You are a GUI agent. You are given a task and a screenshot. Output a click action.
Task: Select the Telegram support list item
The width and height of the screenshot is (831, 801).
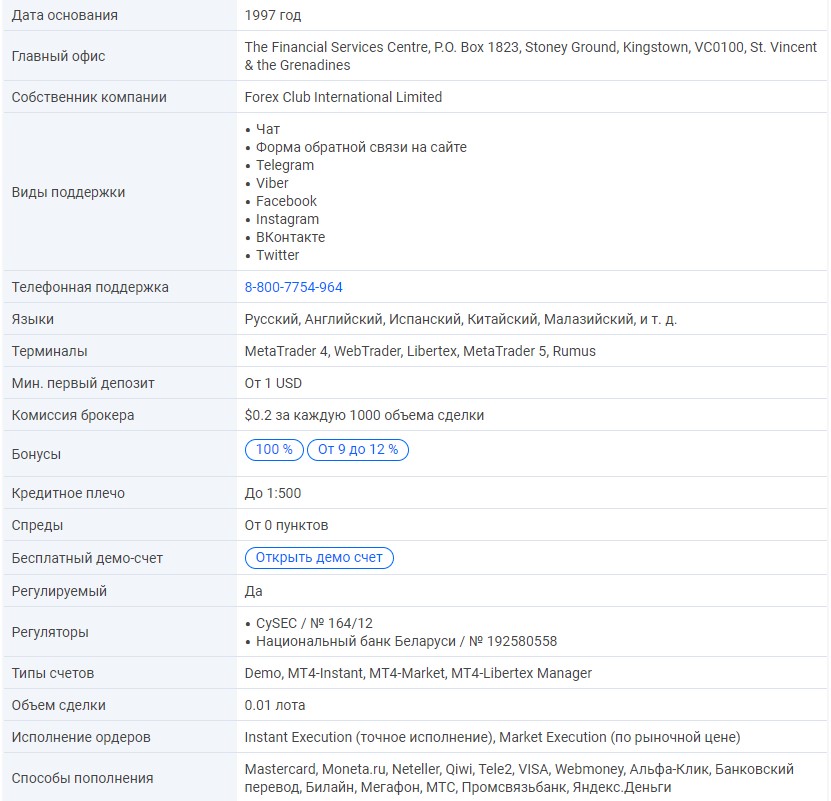point(284,165)
